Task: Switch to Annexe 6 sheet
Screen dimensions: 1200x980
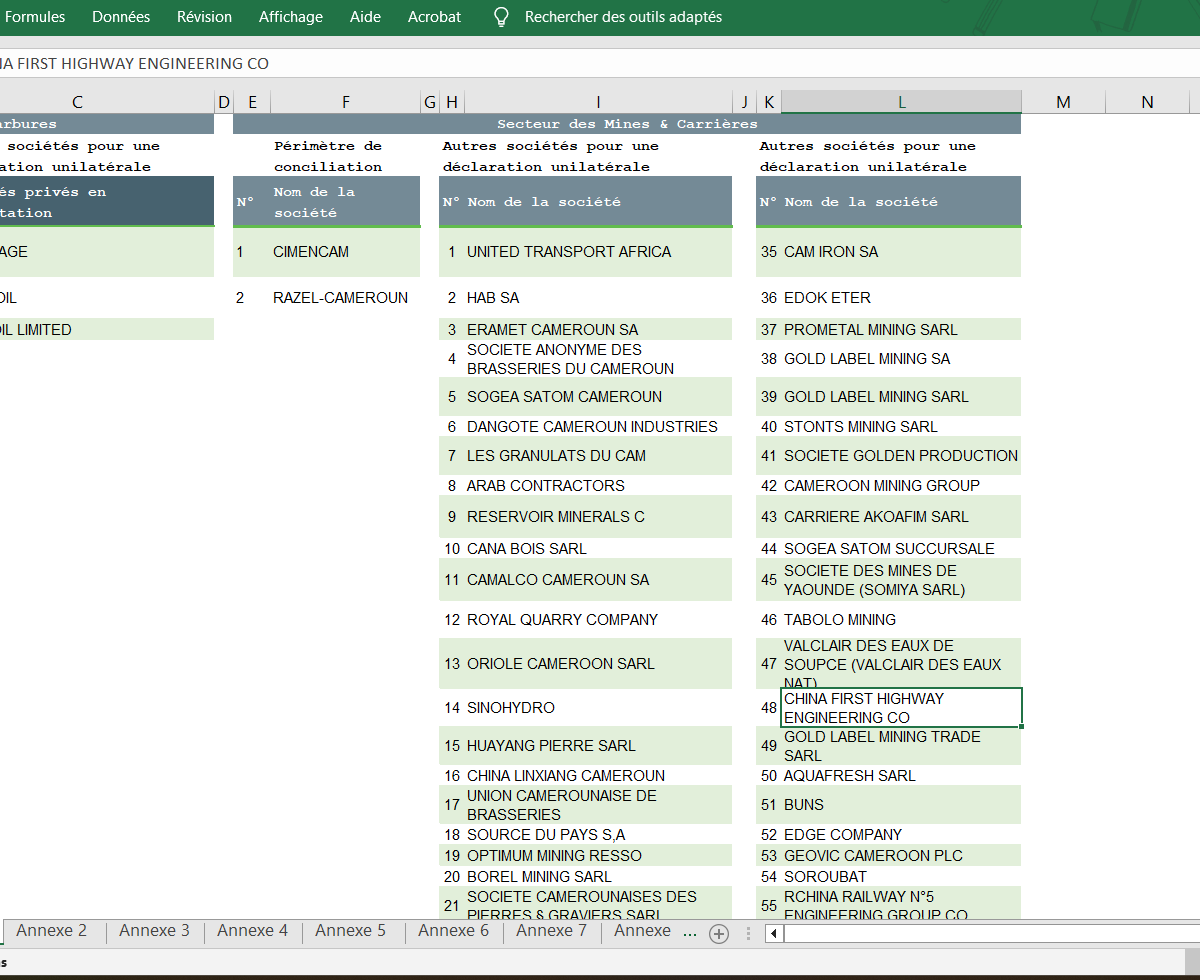Action: point(453,931)
